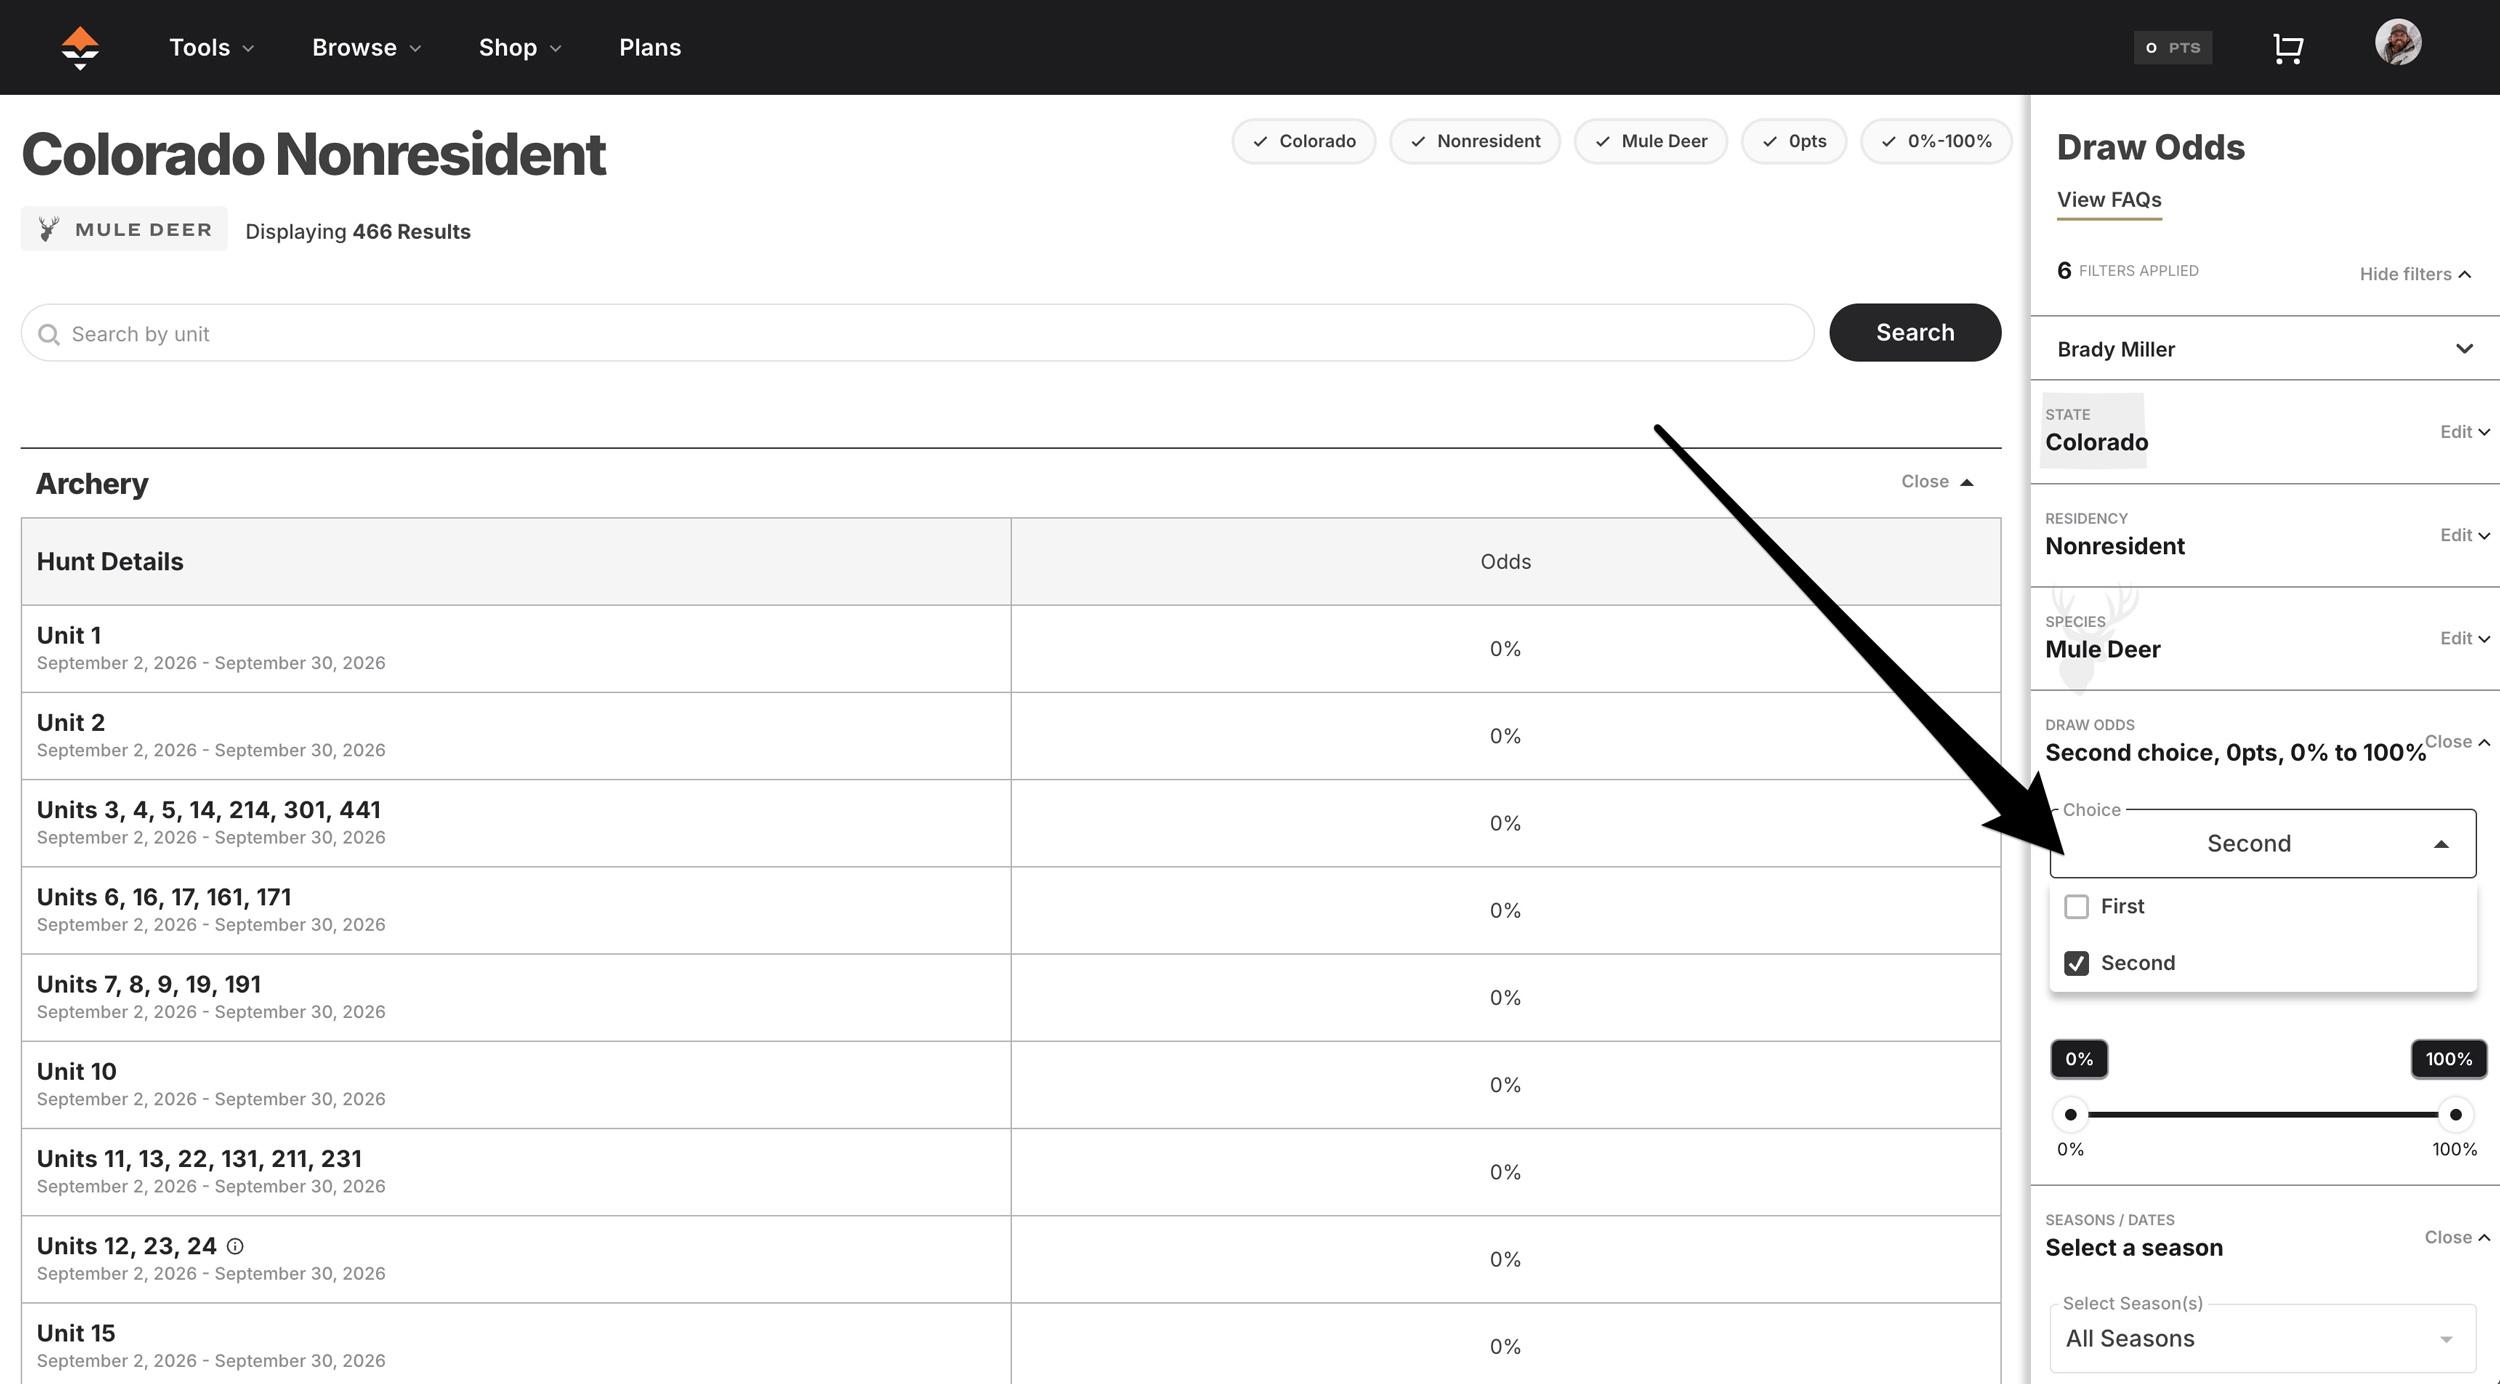
Task: Collapse the Choice Second dropdown
Action: click(2440, 844)
